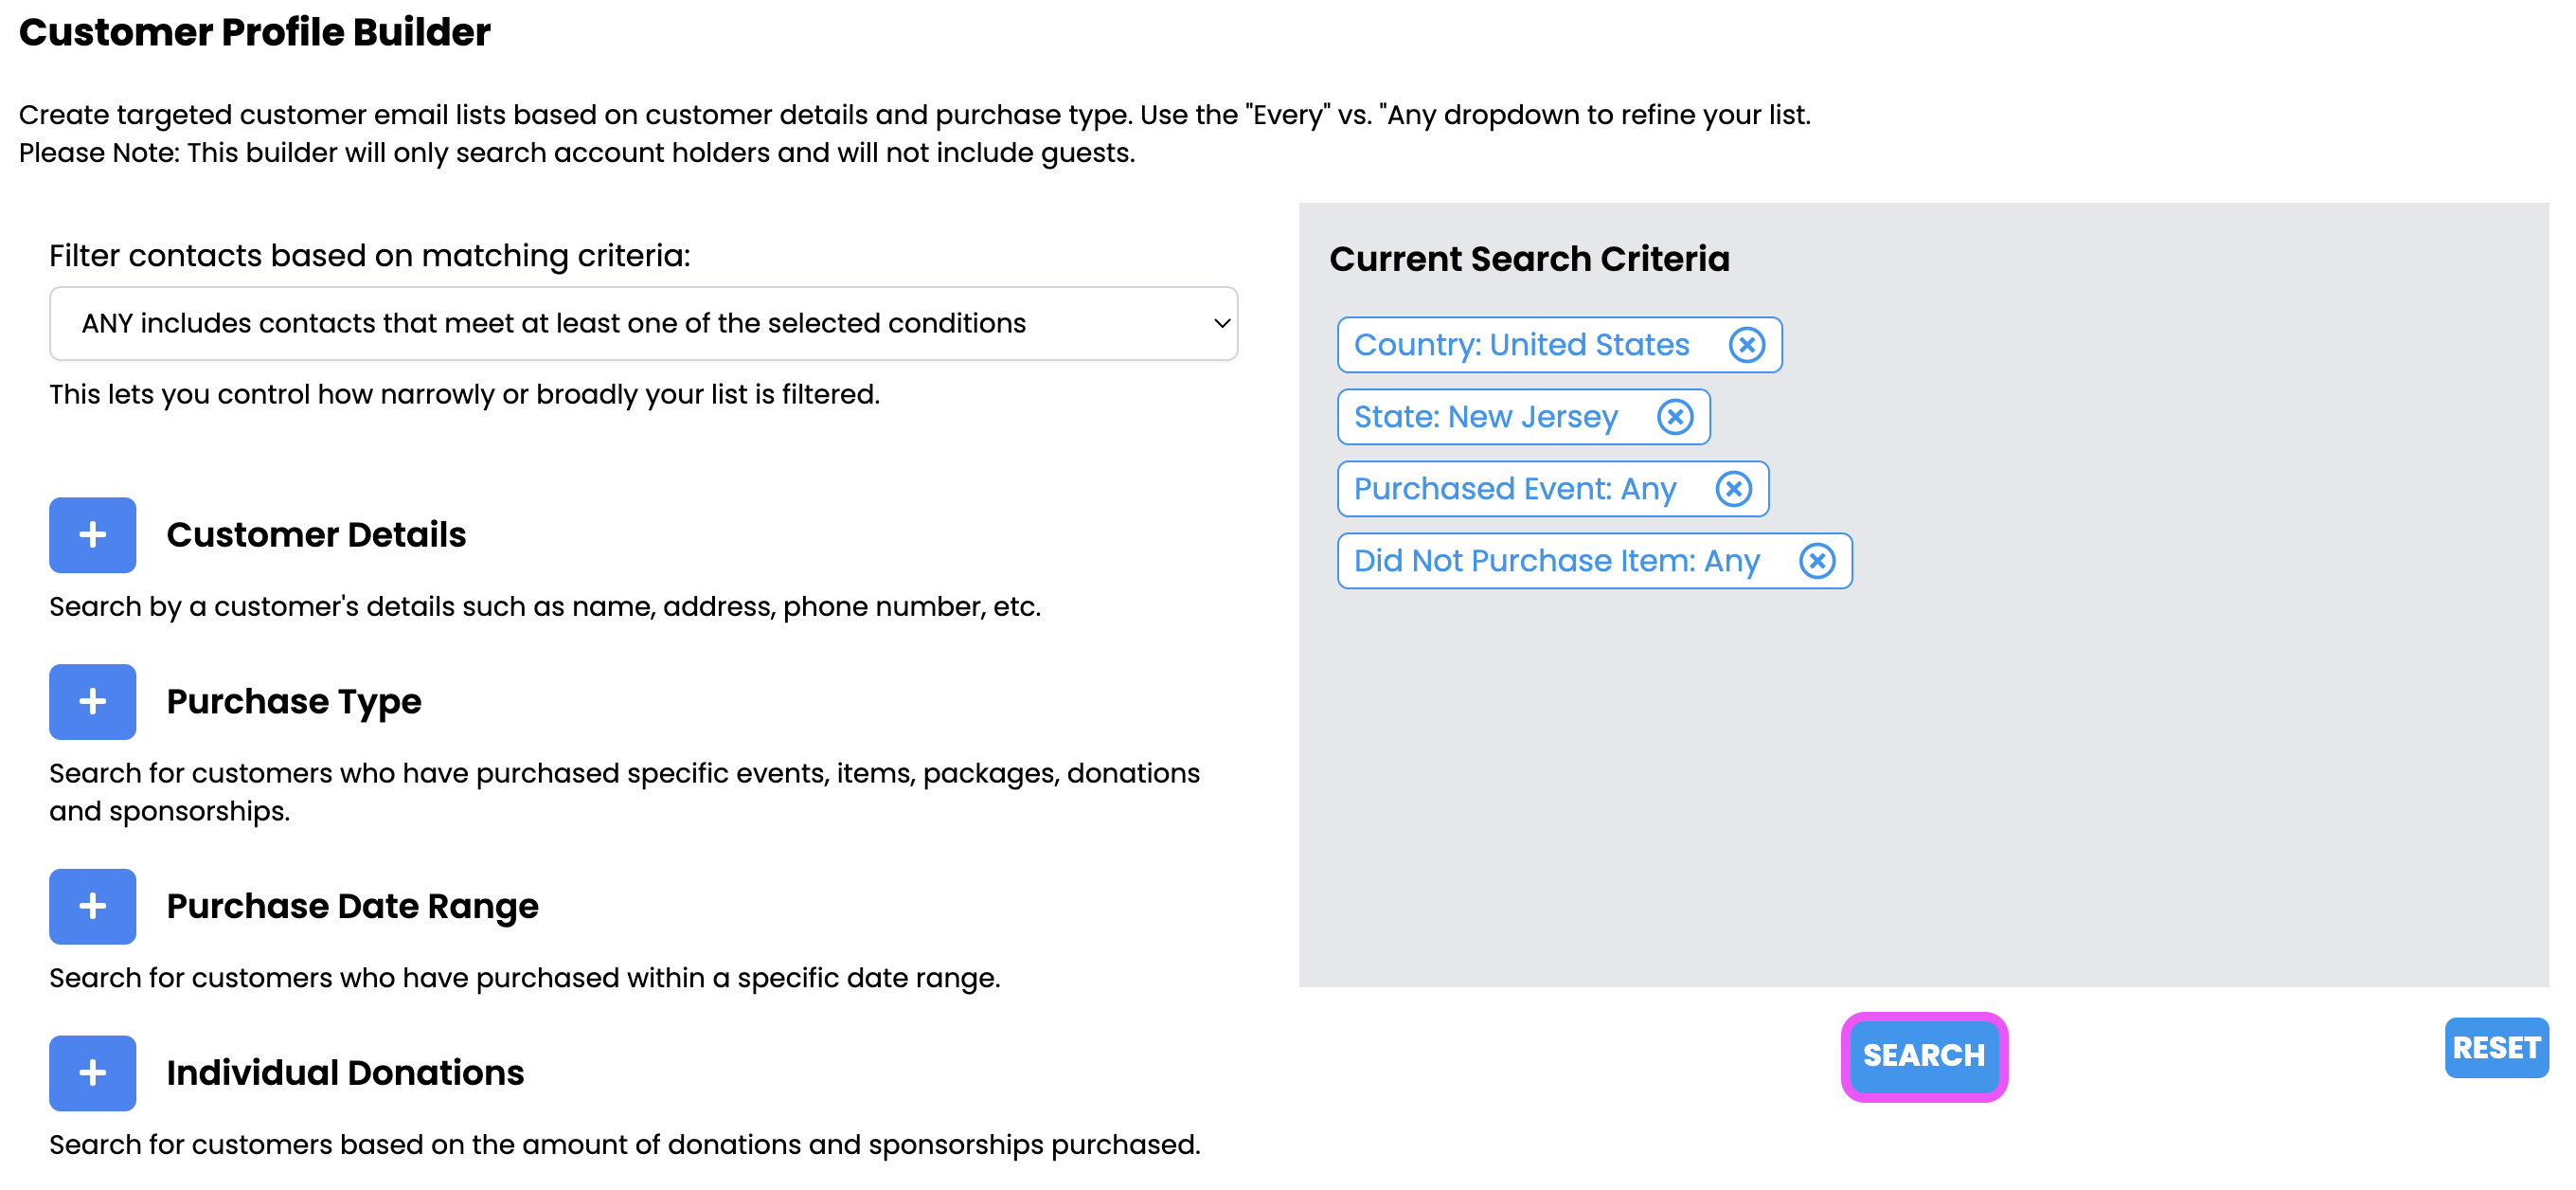Select the Did Not Purchase Item chip label
Screen dimensions: 2576x1190
tap(1556, 561)
